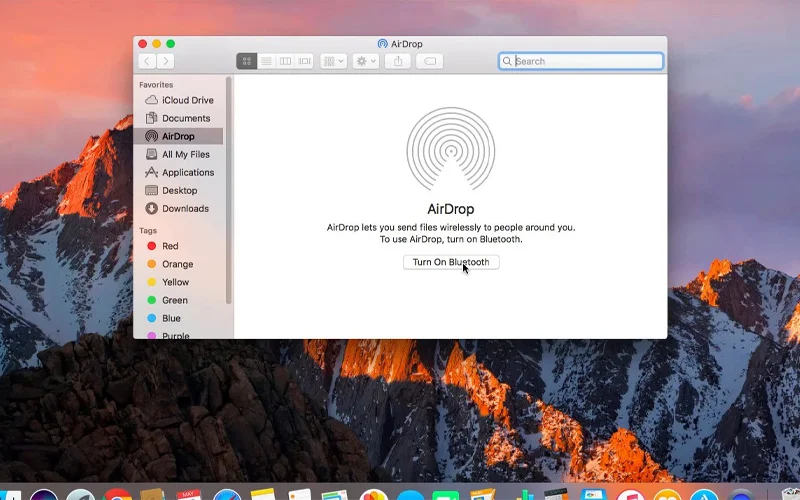
Task: Click the AirDrop window title
Action: point(407,44)
